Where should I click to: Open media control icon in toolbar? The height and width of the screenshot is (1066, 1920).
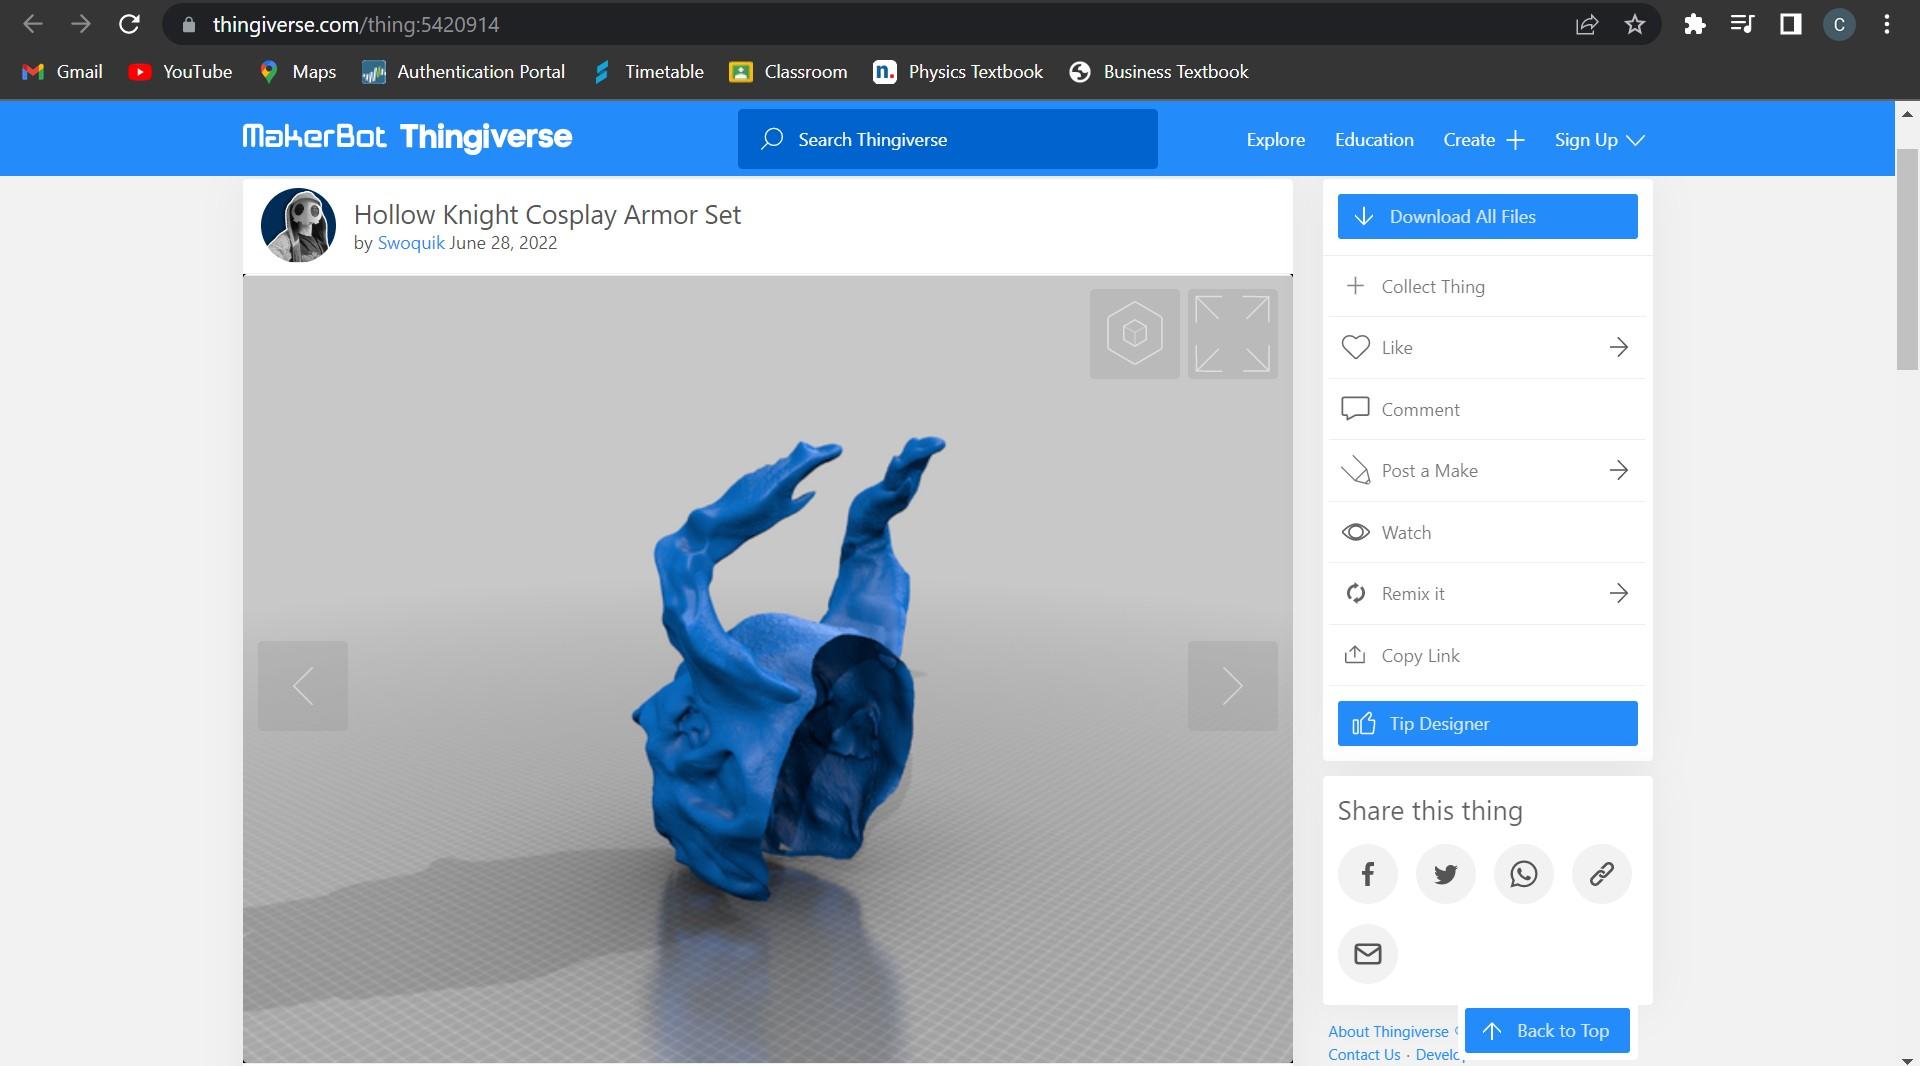1742,24
